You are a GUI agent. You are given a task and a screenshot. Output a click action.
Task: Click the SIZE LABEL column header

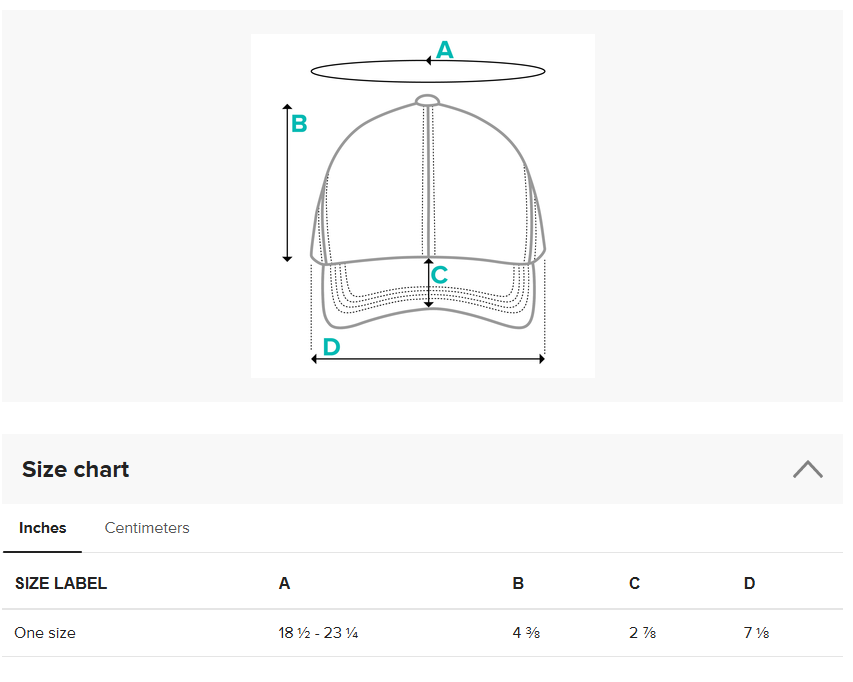(x=61, y=583)
